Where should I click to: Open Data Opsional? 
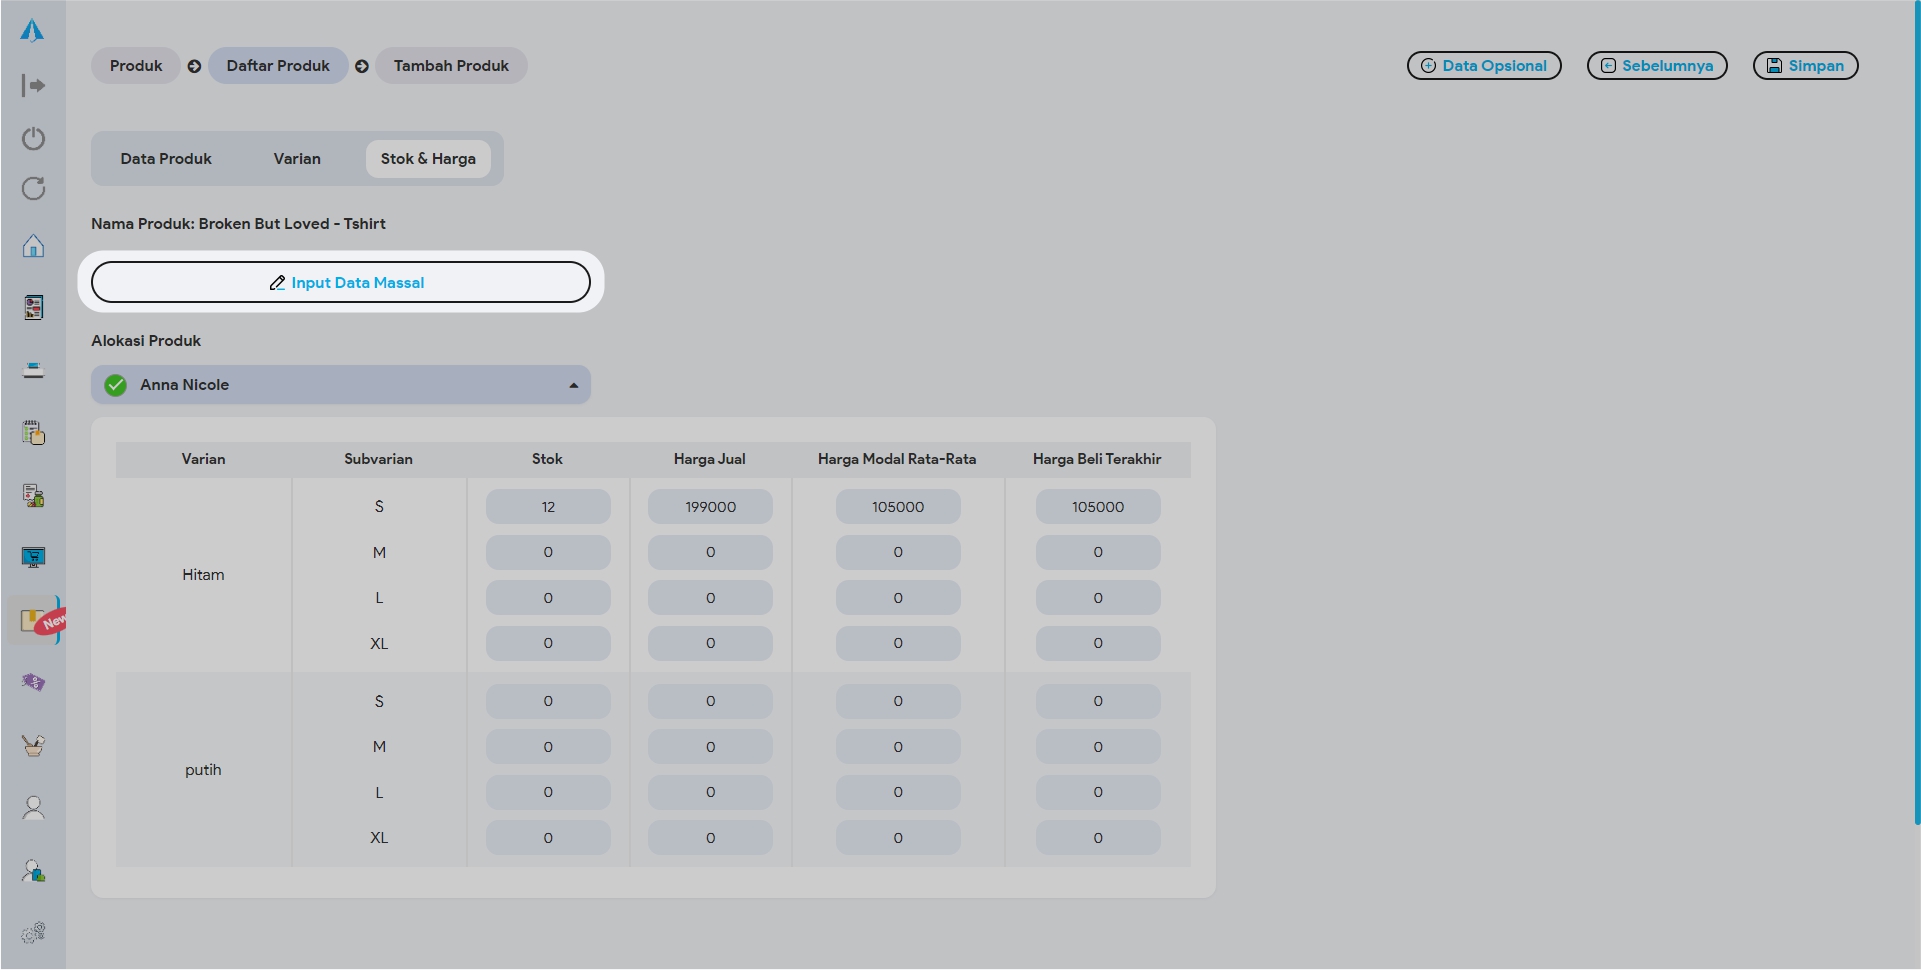coord(1483,66)
